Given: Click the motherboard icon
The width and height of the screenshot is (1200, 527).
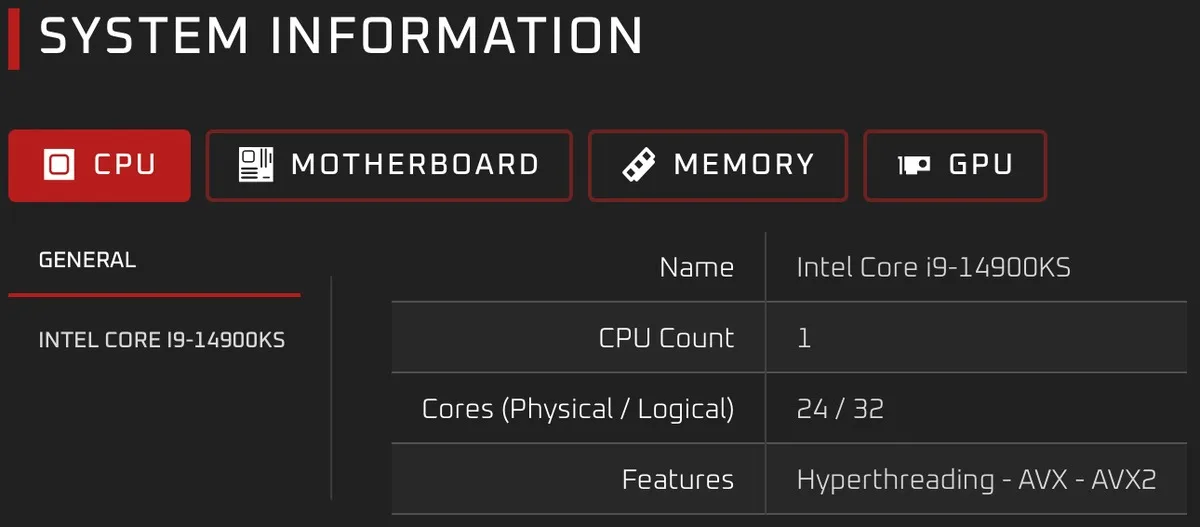Looking at the screenshot, I should [x=256, y=165].
